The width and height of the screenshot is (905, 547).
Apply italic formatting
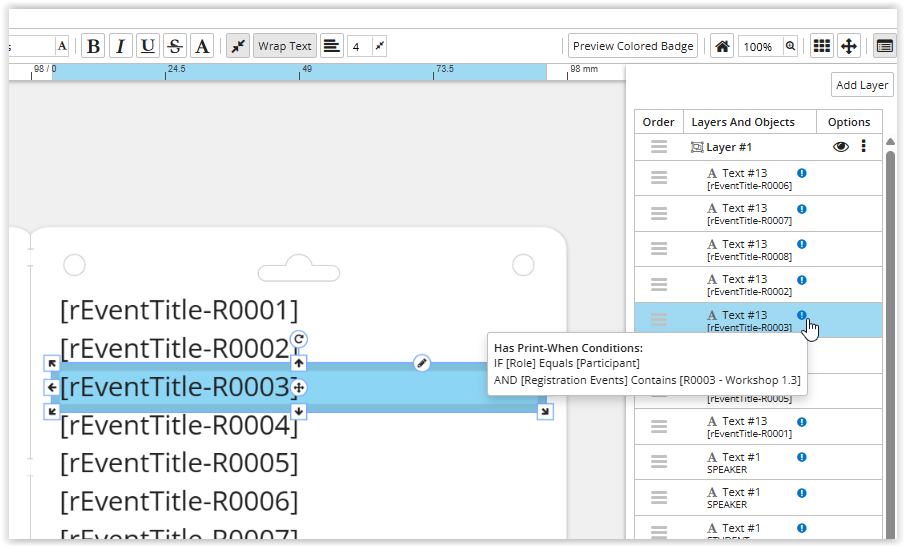point(120,46)
